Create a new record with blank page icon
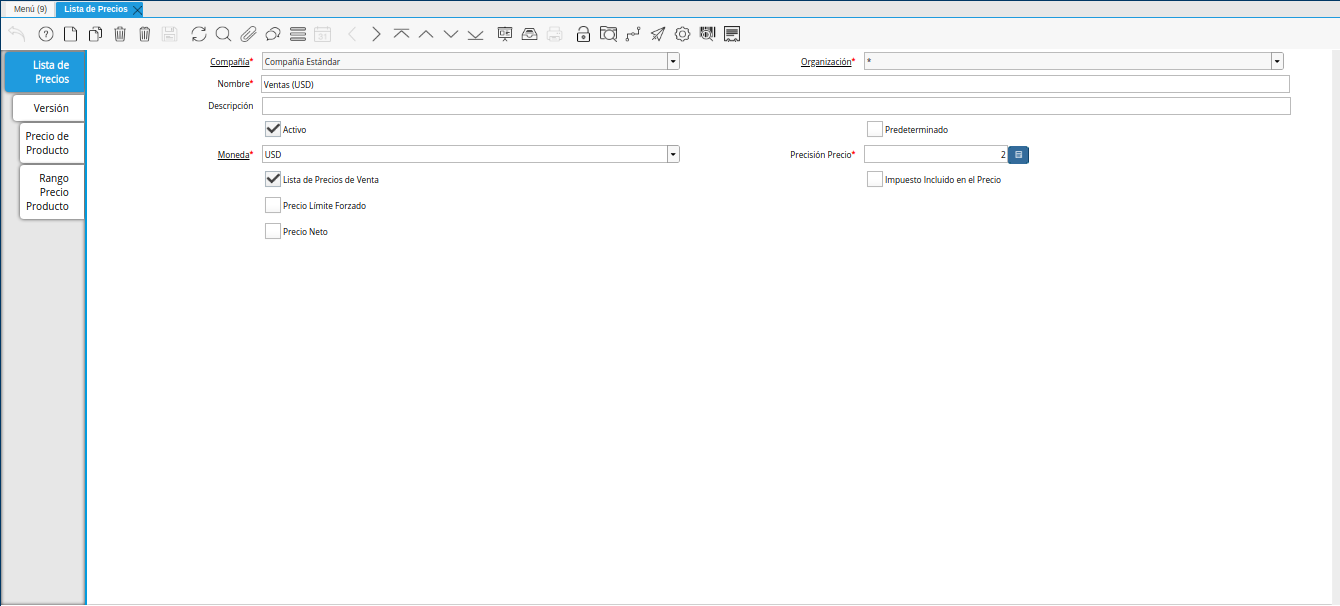 click(x=70, y=34)
